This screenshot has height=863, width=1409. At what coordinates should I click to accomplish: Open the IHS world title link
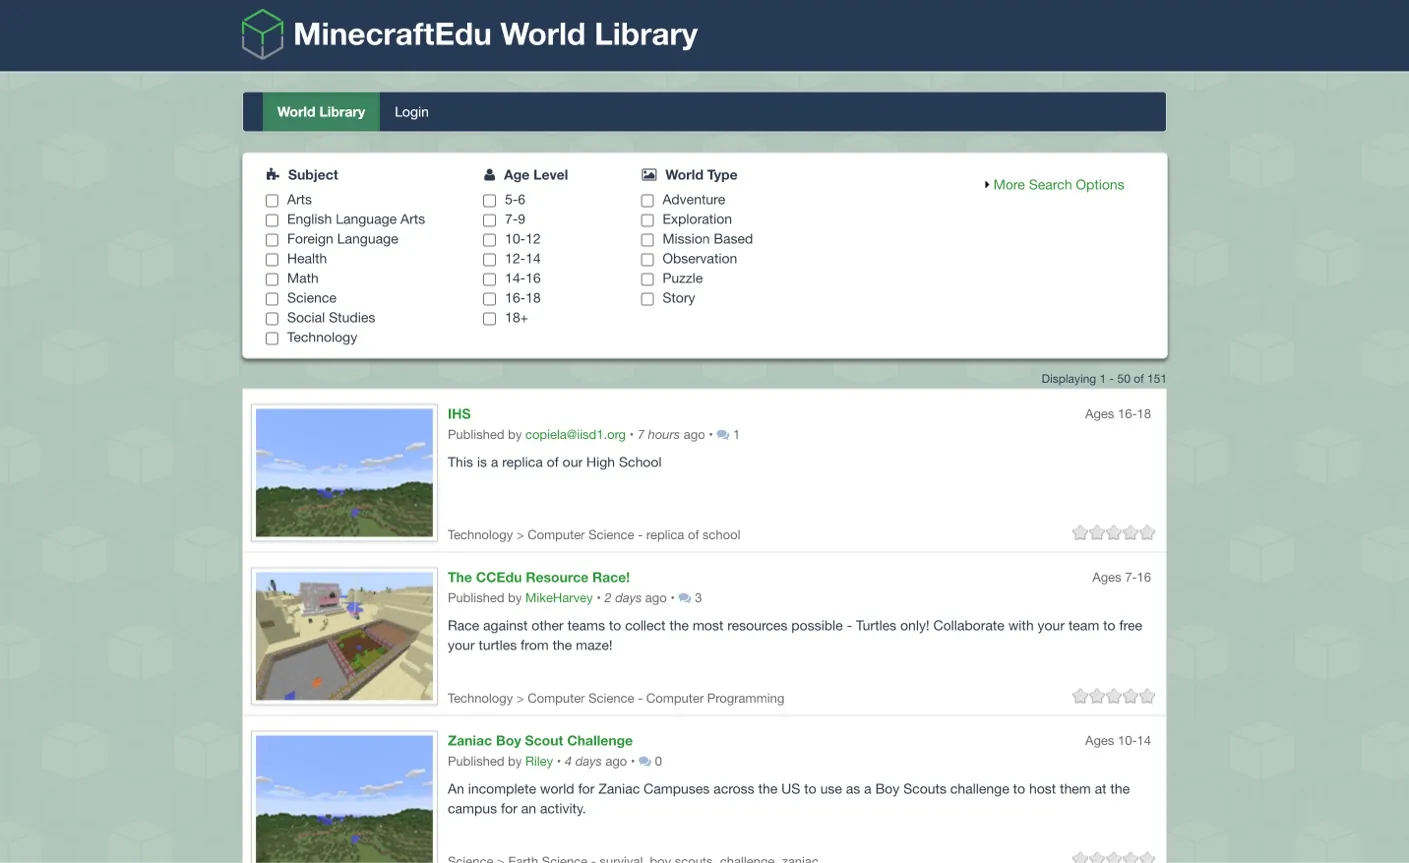coord(459,414)
